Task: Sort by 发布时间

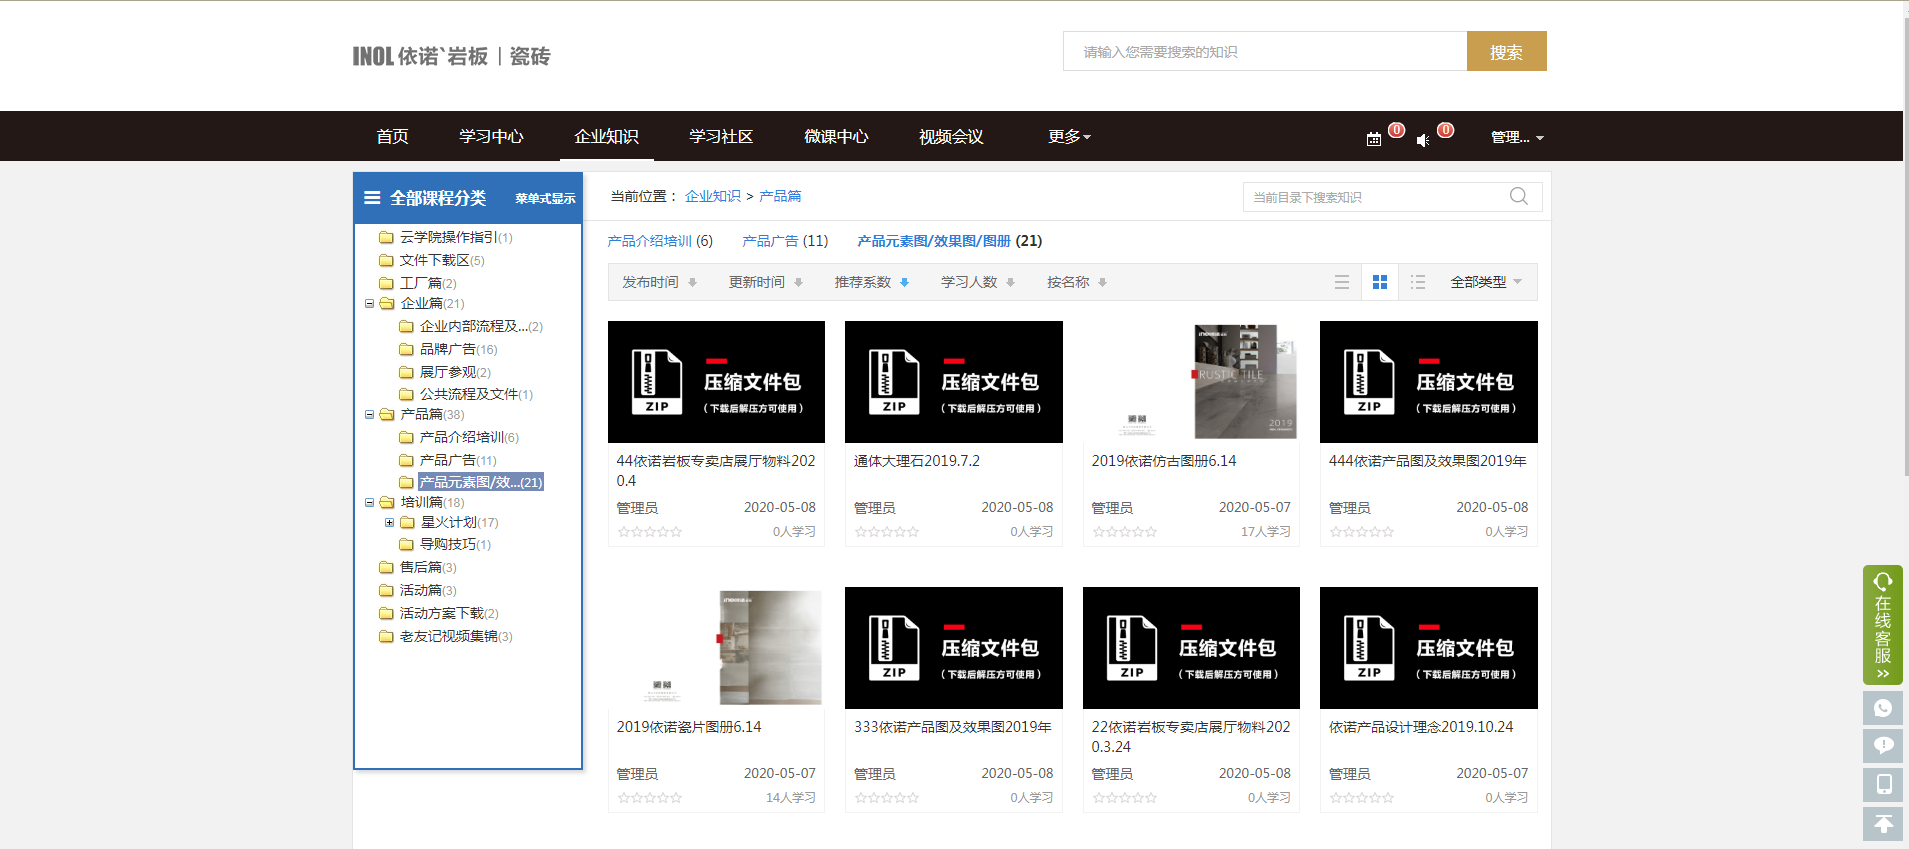Action: 659,282
